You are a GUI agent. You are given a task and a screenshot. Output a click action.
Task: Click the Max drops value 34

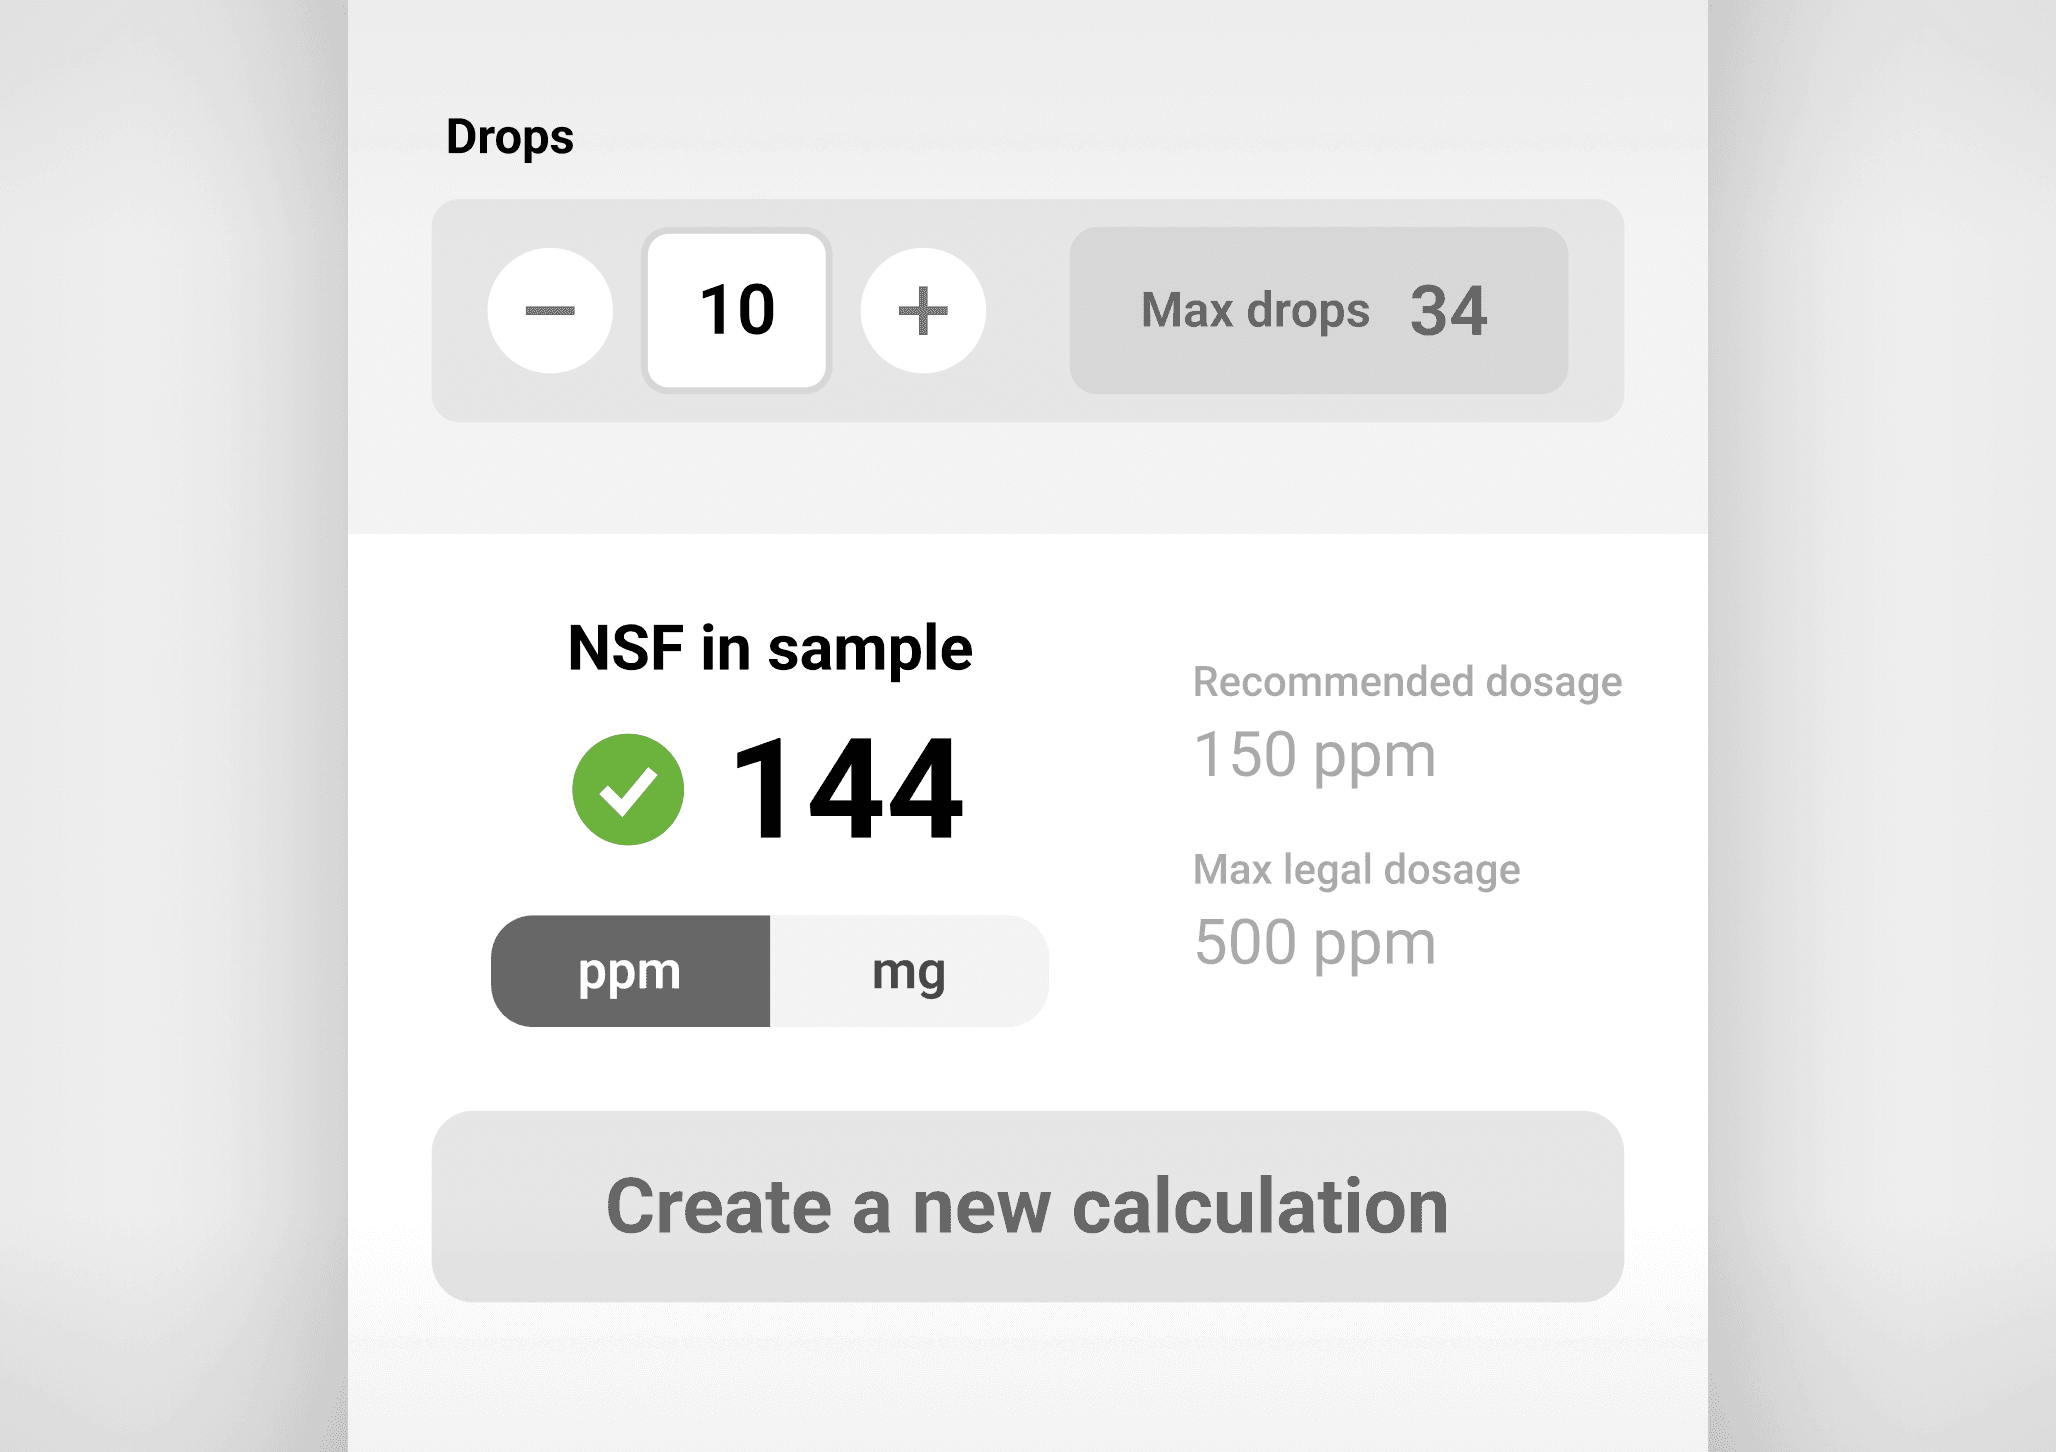[x=1448, y=311]
